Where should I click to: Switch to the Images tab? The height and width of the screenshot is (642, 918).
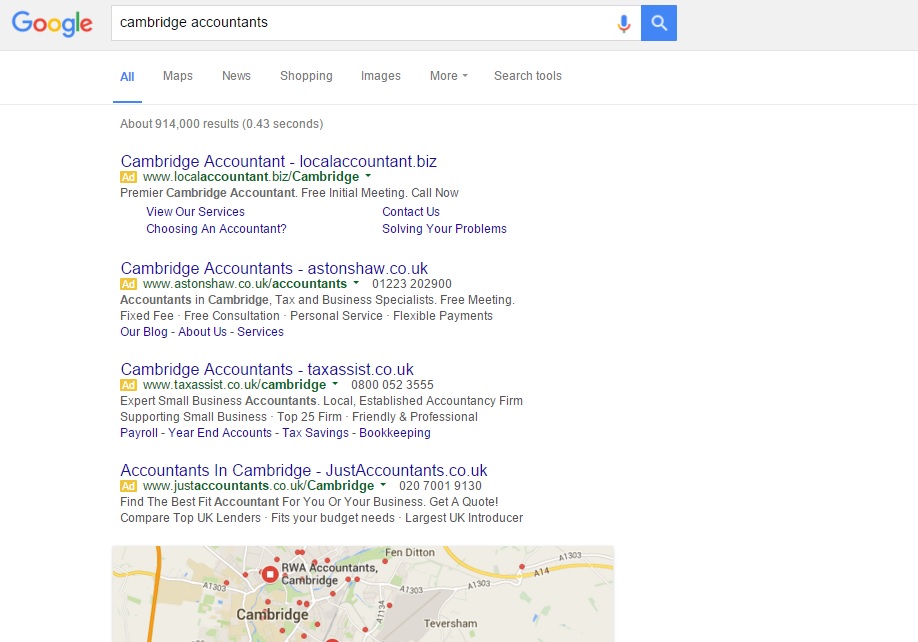pyautogui.click(x=381, y=76)
